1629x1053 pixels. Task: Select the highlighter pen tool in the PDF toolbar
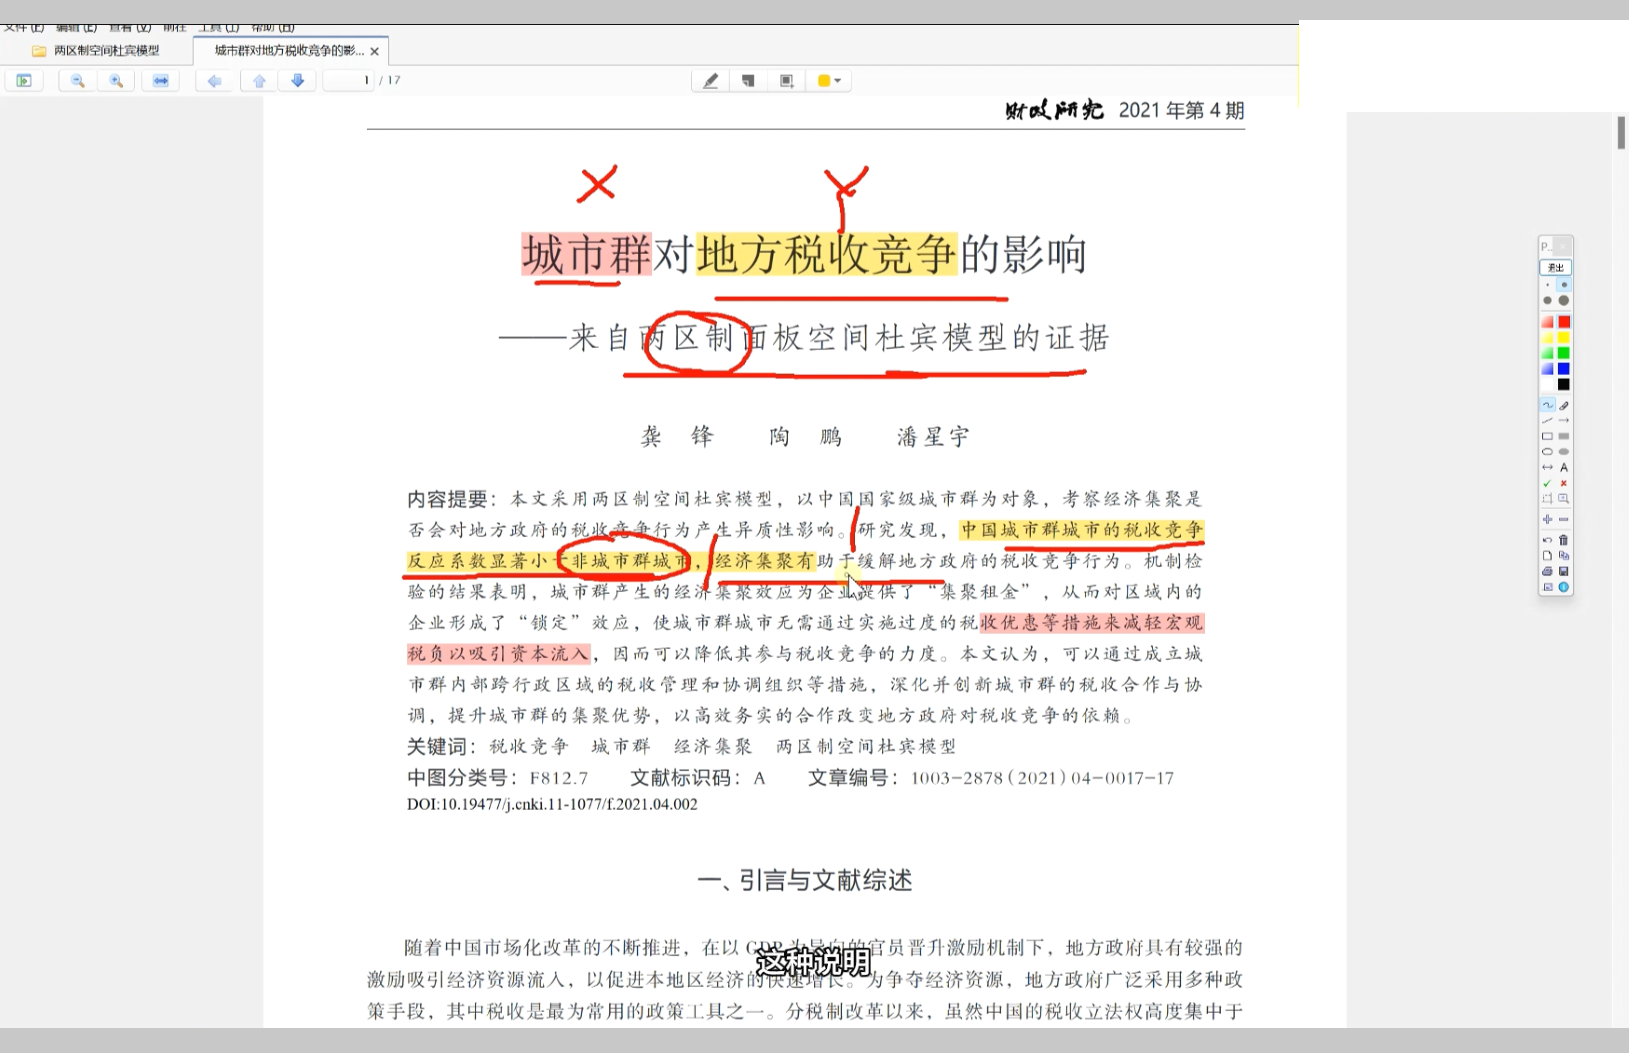click(710, 81)
